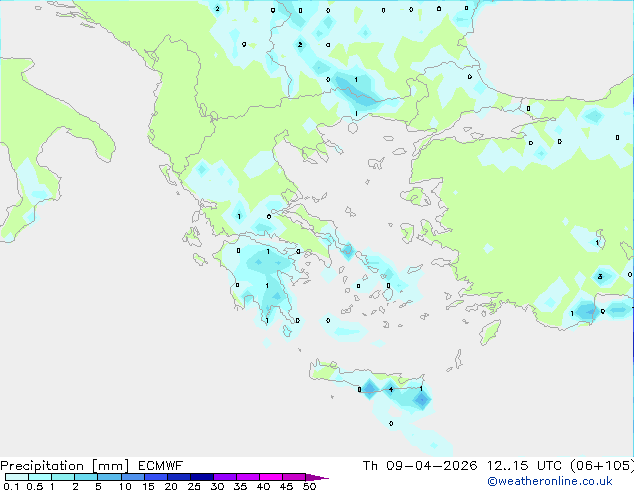Select the 15–20 mm legend swatch
This screenshot has width=634, height=490.
click(x=156, y=477)
